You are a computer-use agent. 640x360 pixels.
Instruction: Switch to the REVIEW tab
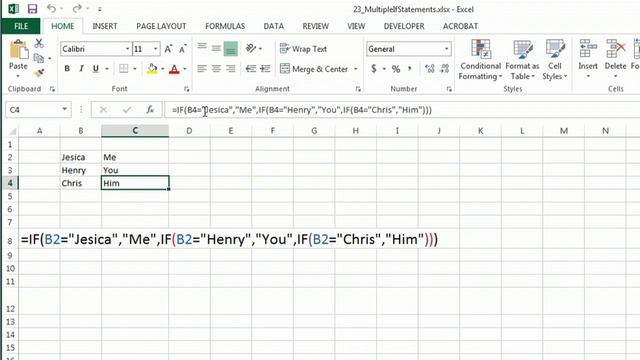click(x=316, y=26)
